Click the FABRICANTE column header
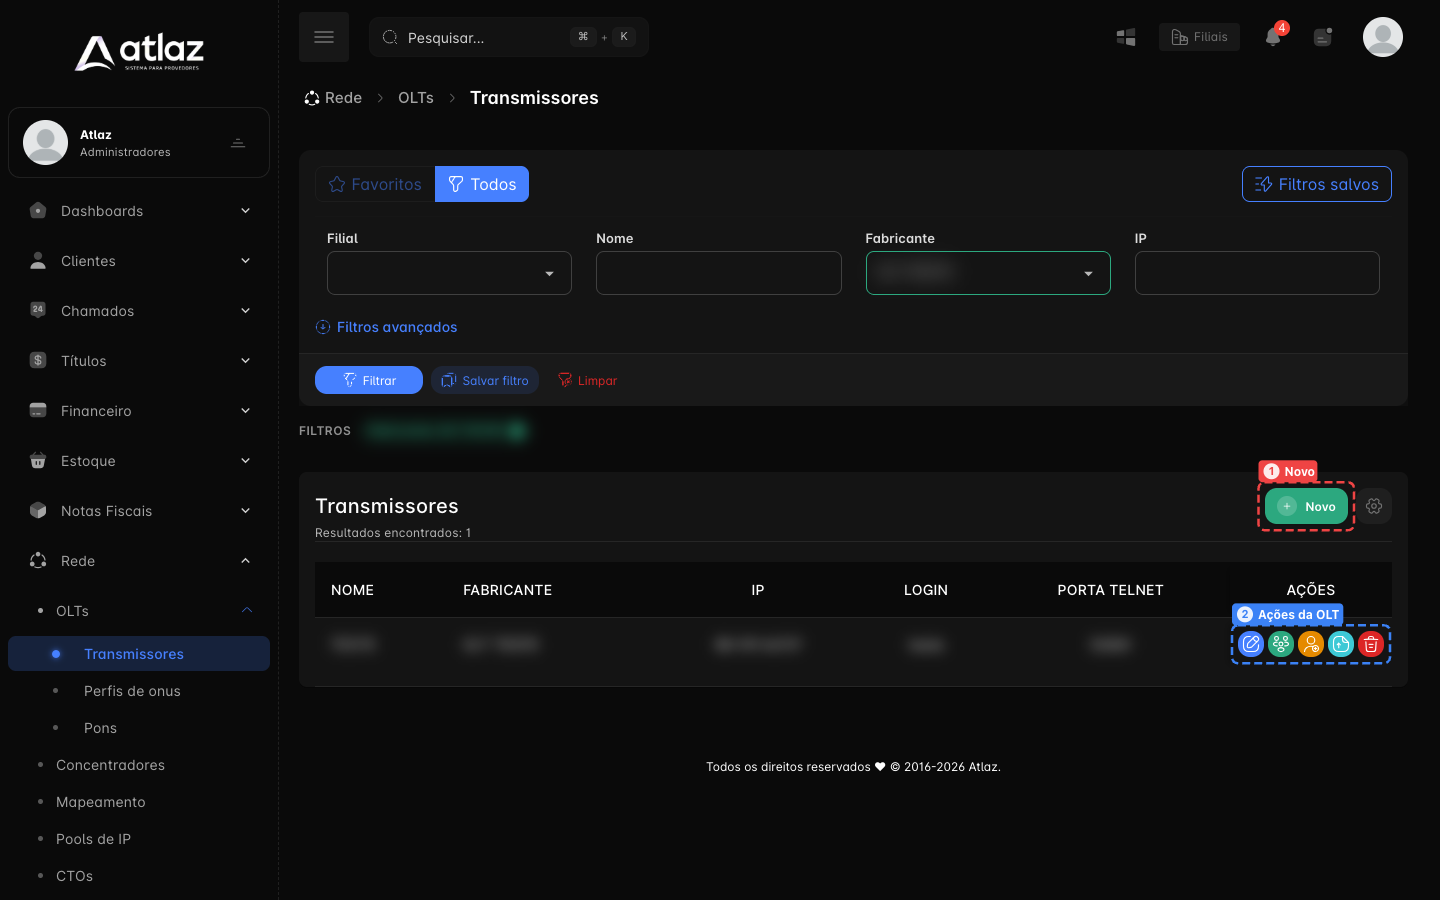The width and height of the screenshot is (1440, 900). (507, 590)
